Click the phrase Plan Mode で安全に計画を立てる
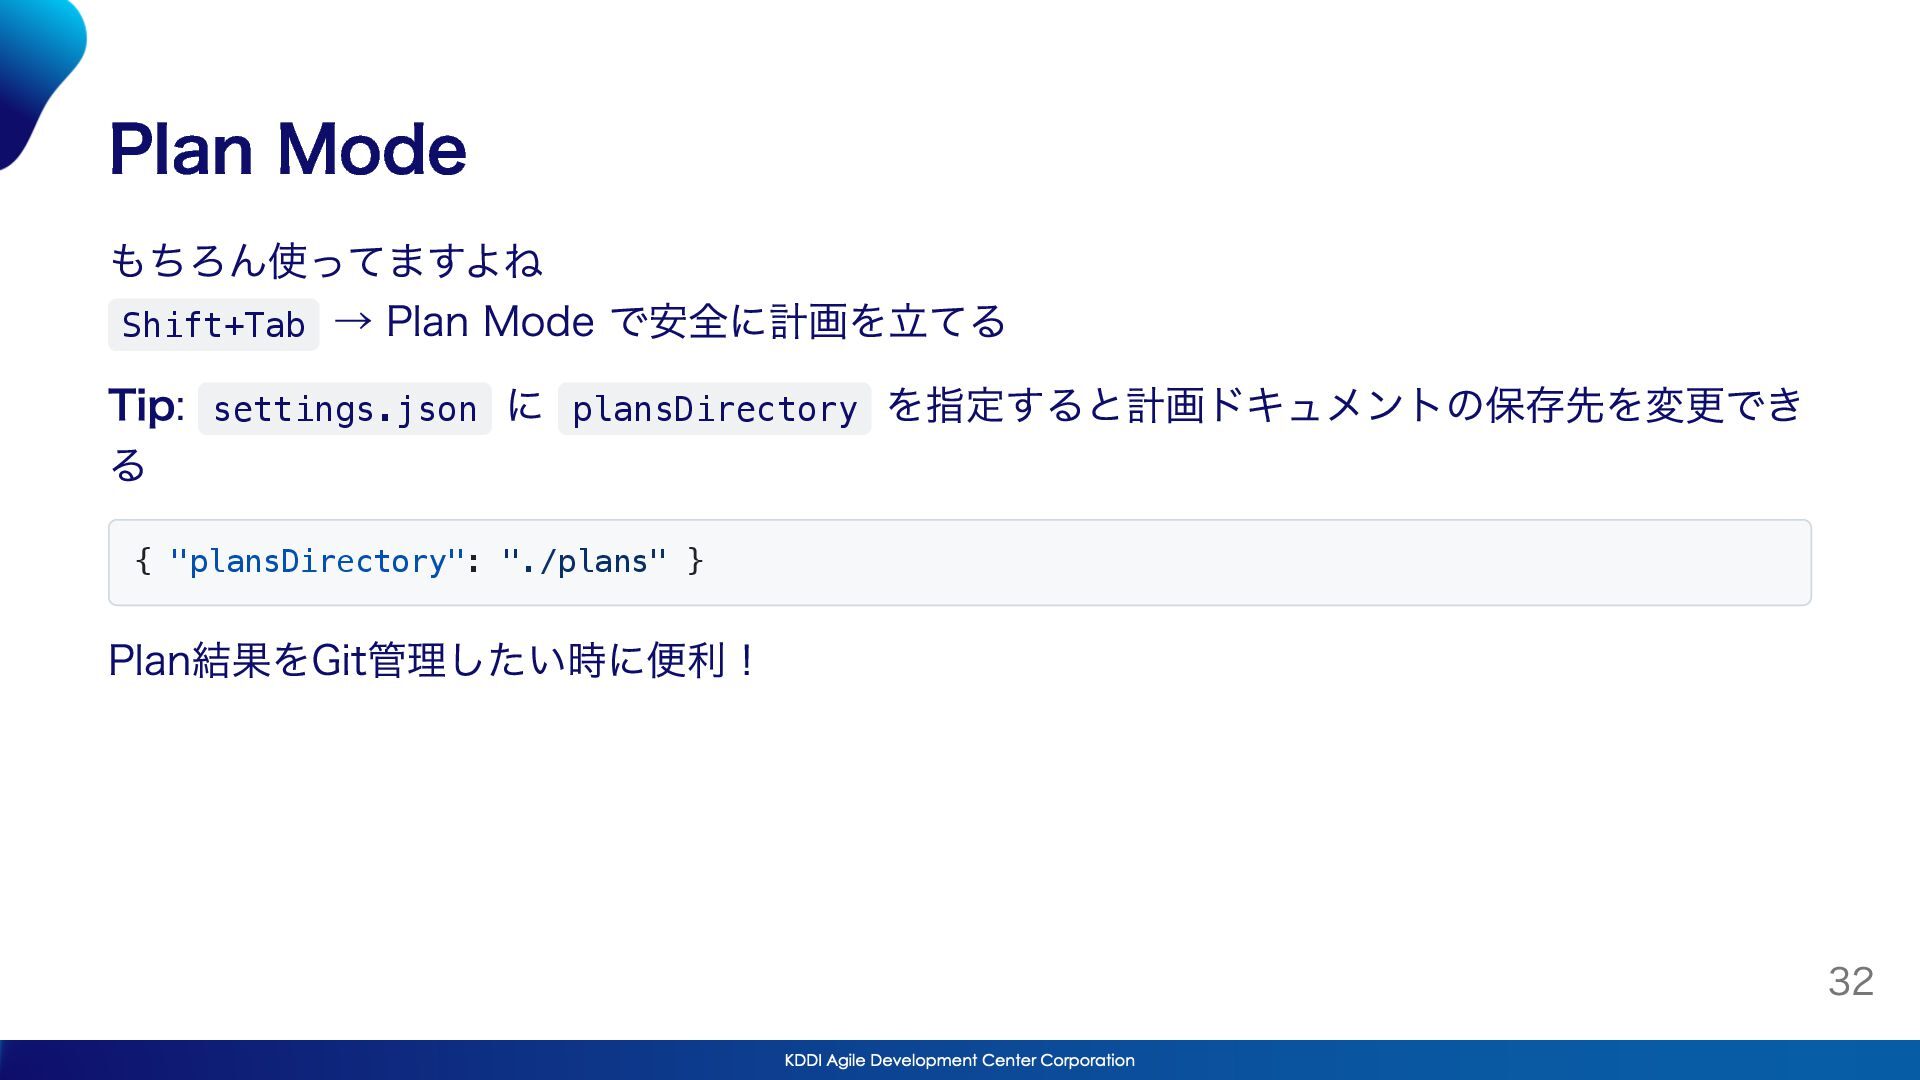The image size is (1920, 1080). (695, 322)
